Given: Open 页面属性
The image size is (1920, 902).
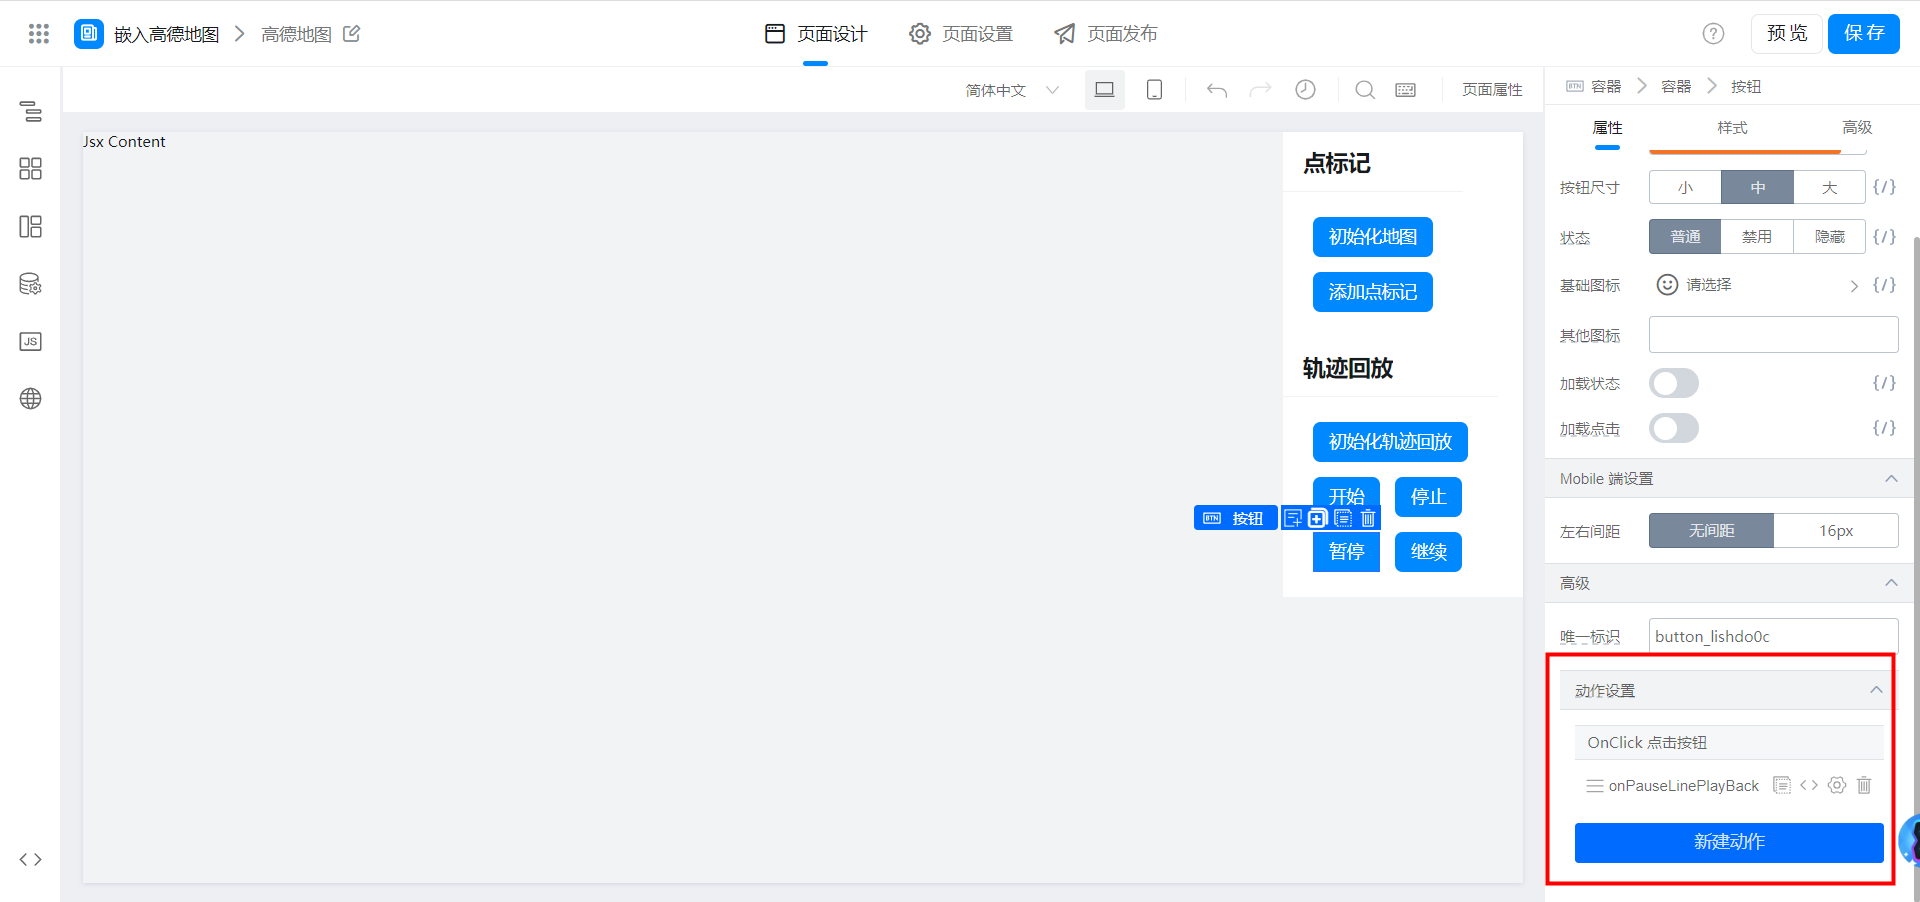Looking at the screenshot, I should (1492, 90).
